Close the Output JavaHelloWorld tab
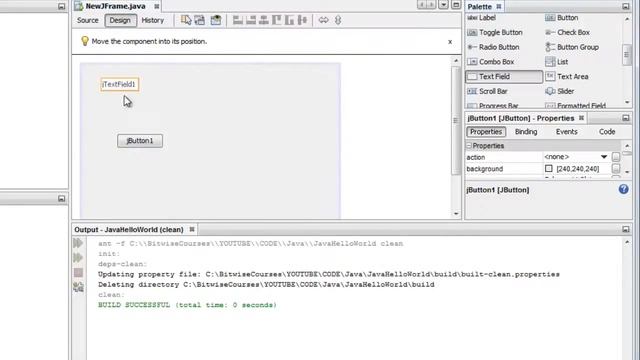Viewport: 640px width, 360px height. pyautogui.click(x=192, y=229)
